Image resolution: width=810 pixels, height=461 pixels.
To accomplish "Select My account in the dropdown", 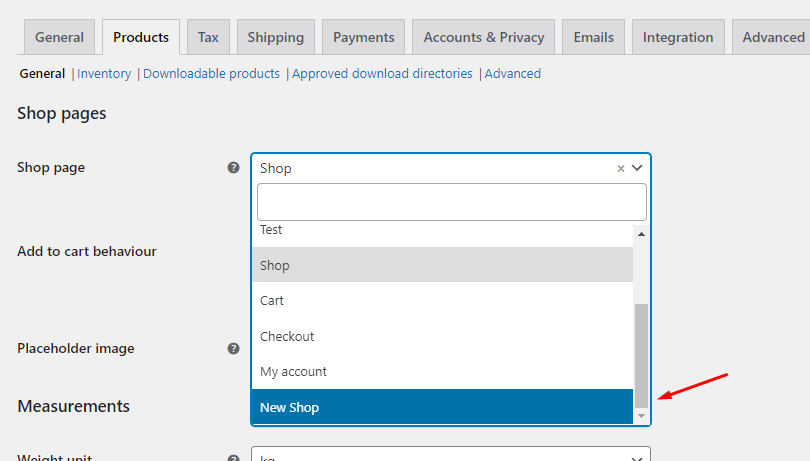I will [442, 371].
